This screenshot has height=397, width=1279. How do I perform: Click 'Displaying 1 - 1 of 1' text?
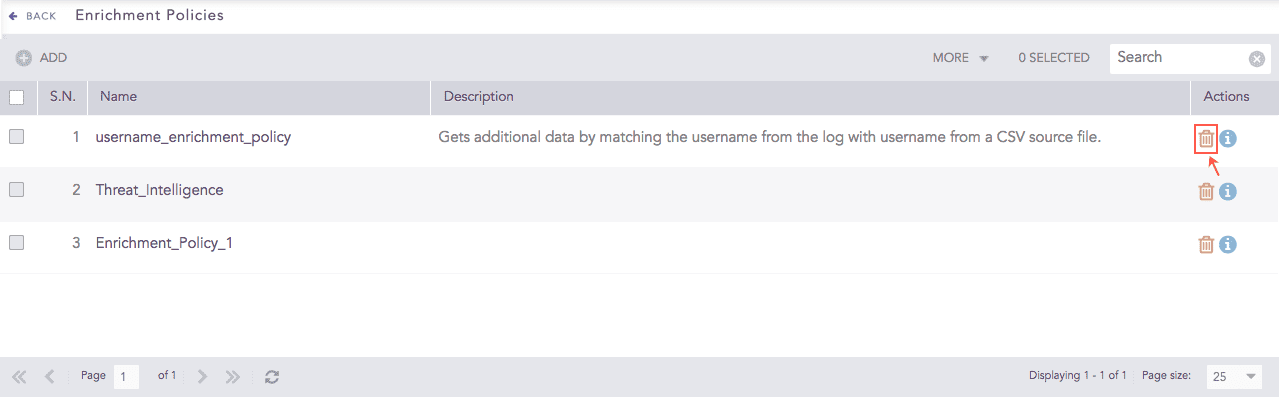pos(1077,376)
